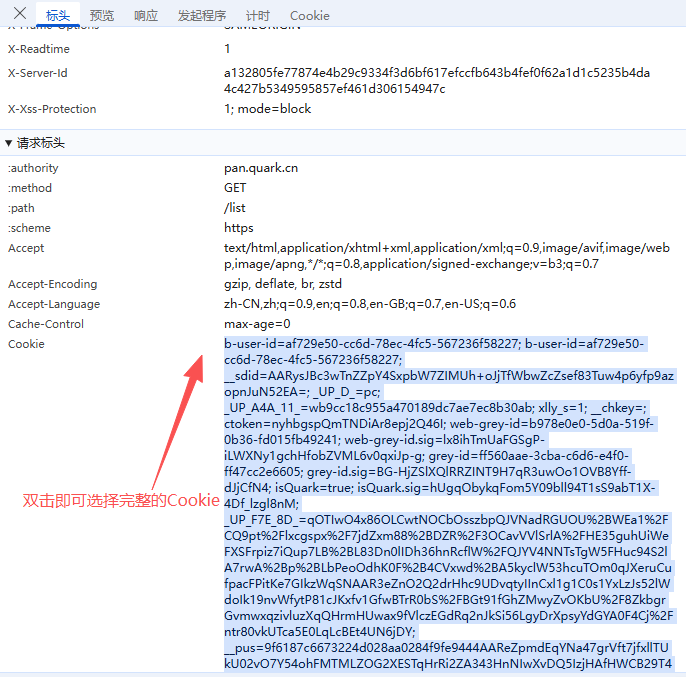Screen dimensions: 686x677
Task: Click the GET method value
Action: tap(235, 188)
